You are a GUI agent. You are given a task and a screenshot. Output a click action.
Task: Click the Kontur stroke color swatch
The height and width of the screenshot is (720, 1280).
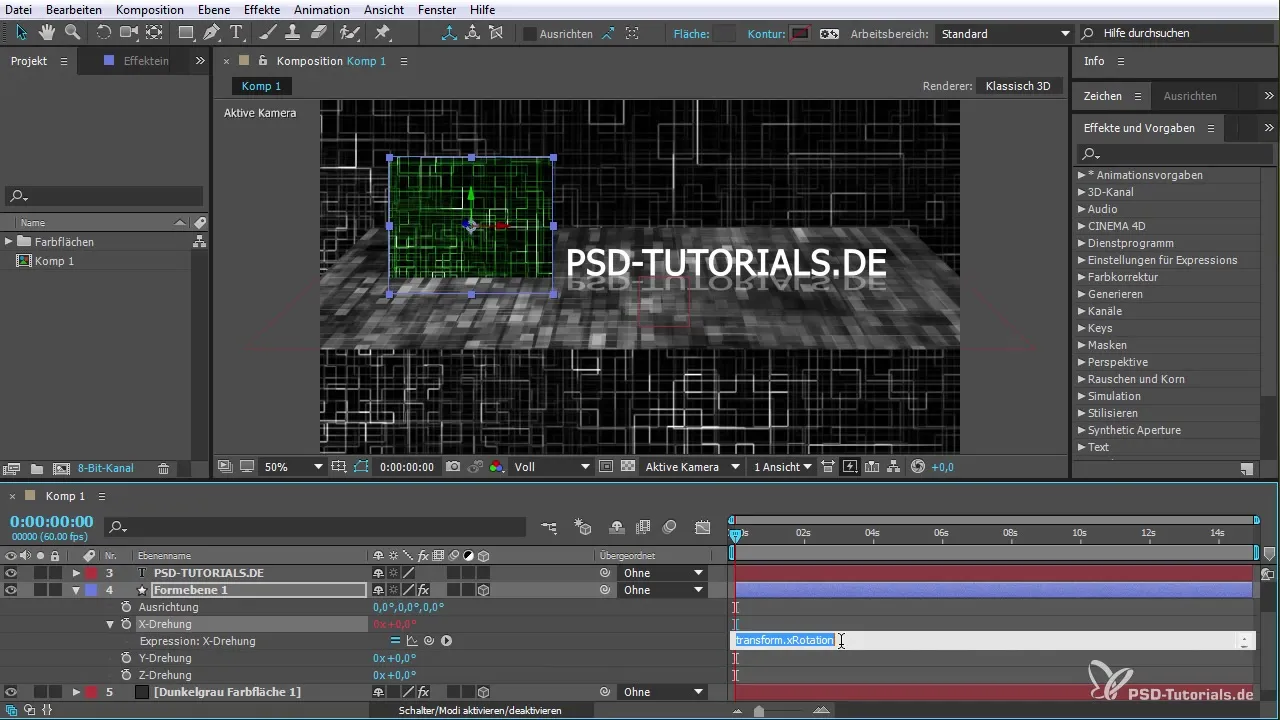coord(800,34)
